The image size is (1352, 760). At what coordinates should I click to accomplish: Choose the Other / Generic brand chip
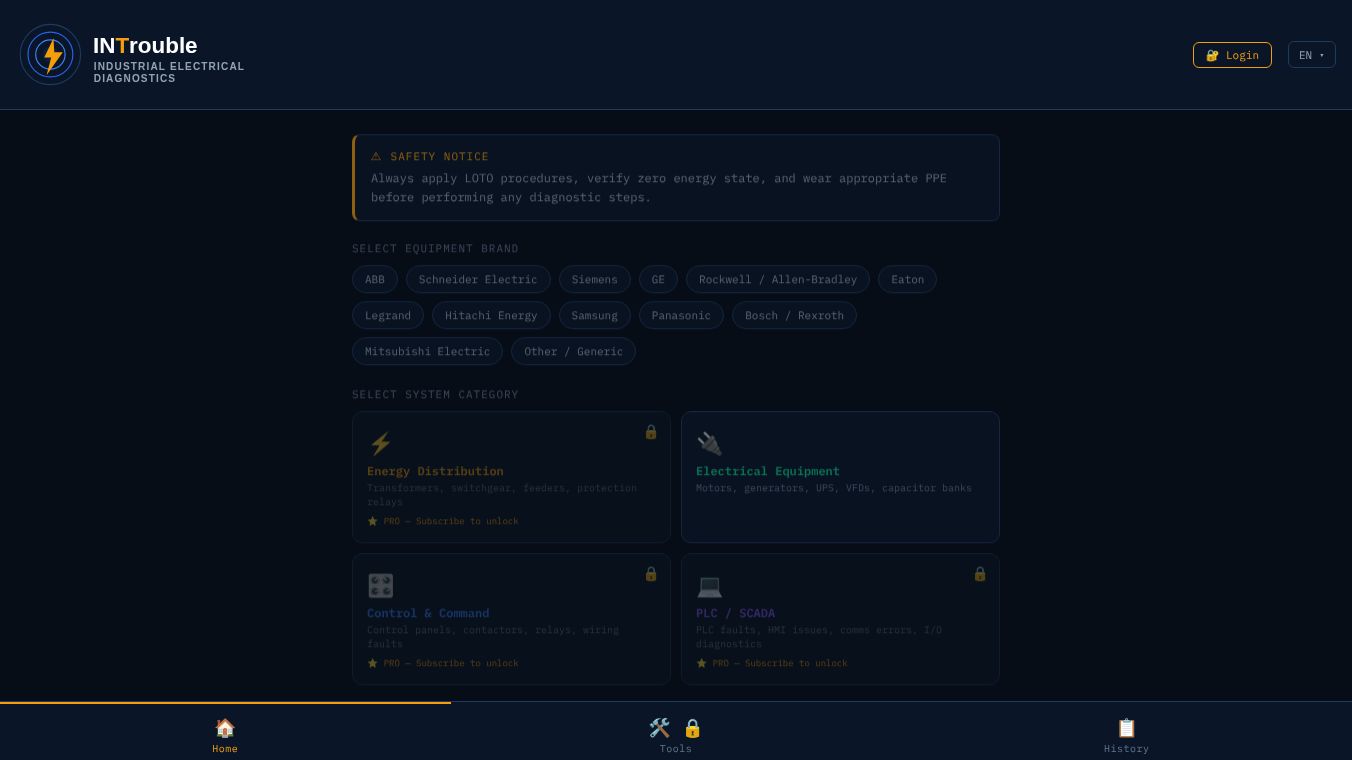573,351
